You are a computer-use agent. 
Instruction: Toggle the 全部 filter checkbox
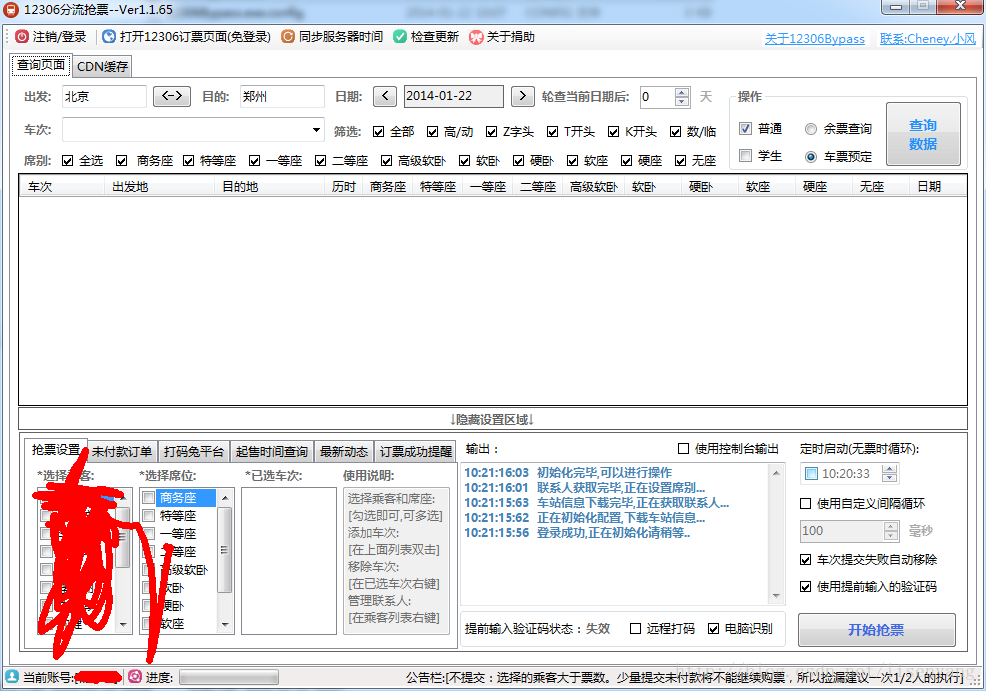(x=379, y=131)
